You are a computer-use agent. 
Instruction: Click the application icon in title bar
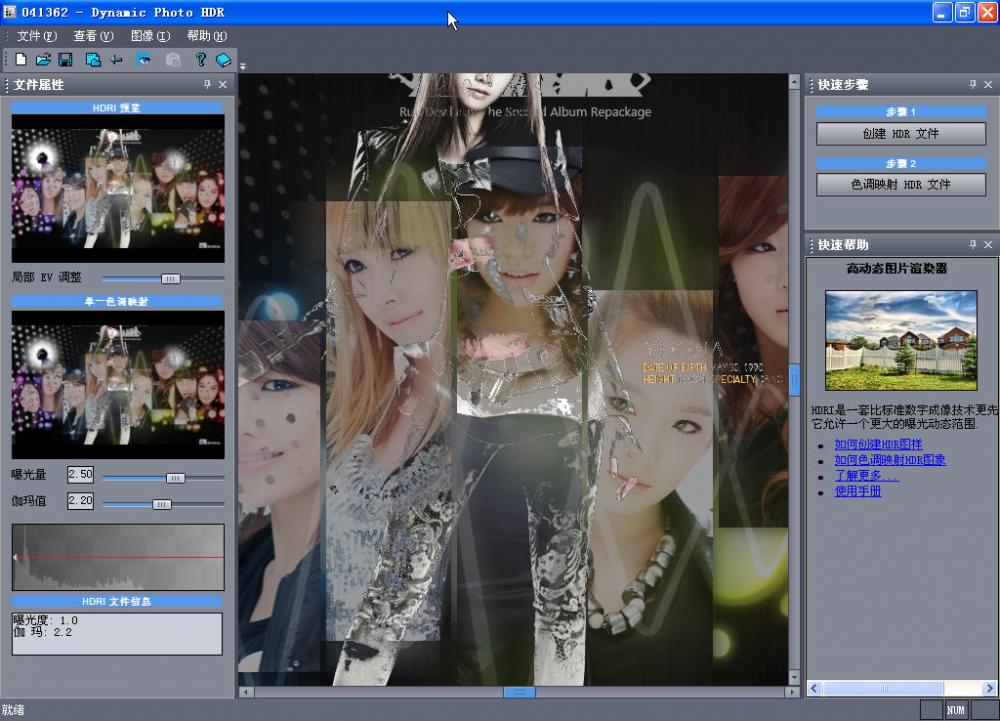coord(10,12)
